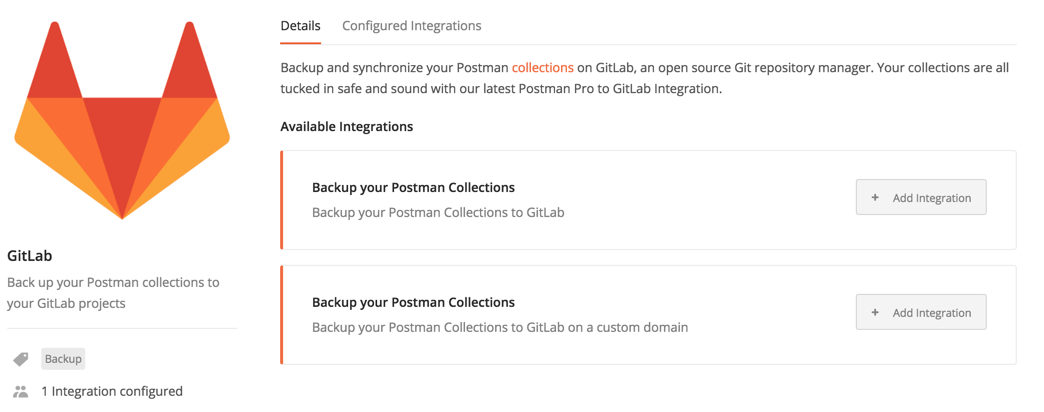
Task: Click the Available Integrations heading
Action: (x=346, y=127)
